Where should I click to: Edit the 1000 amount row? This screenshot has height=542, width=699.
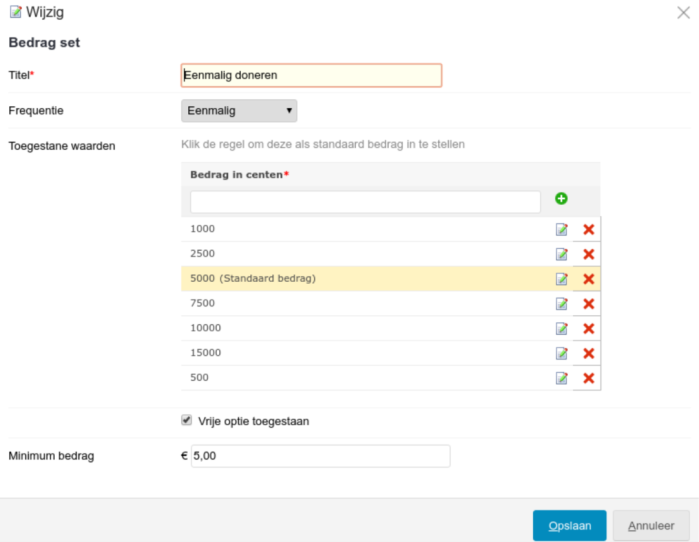coord(562,230)
